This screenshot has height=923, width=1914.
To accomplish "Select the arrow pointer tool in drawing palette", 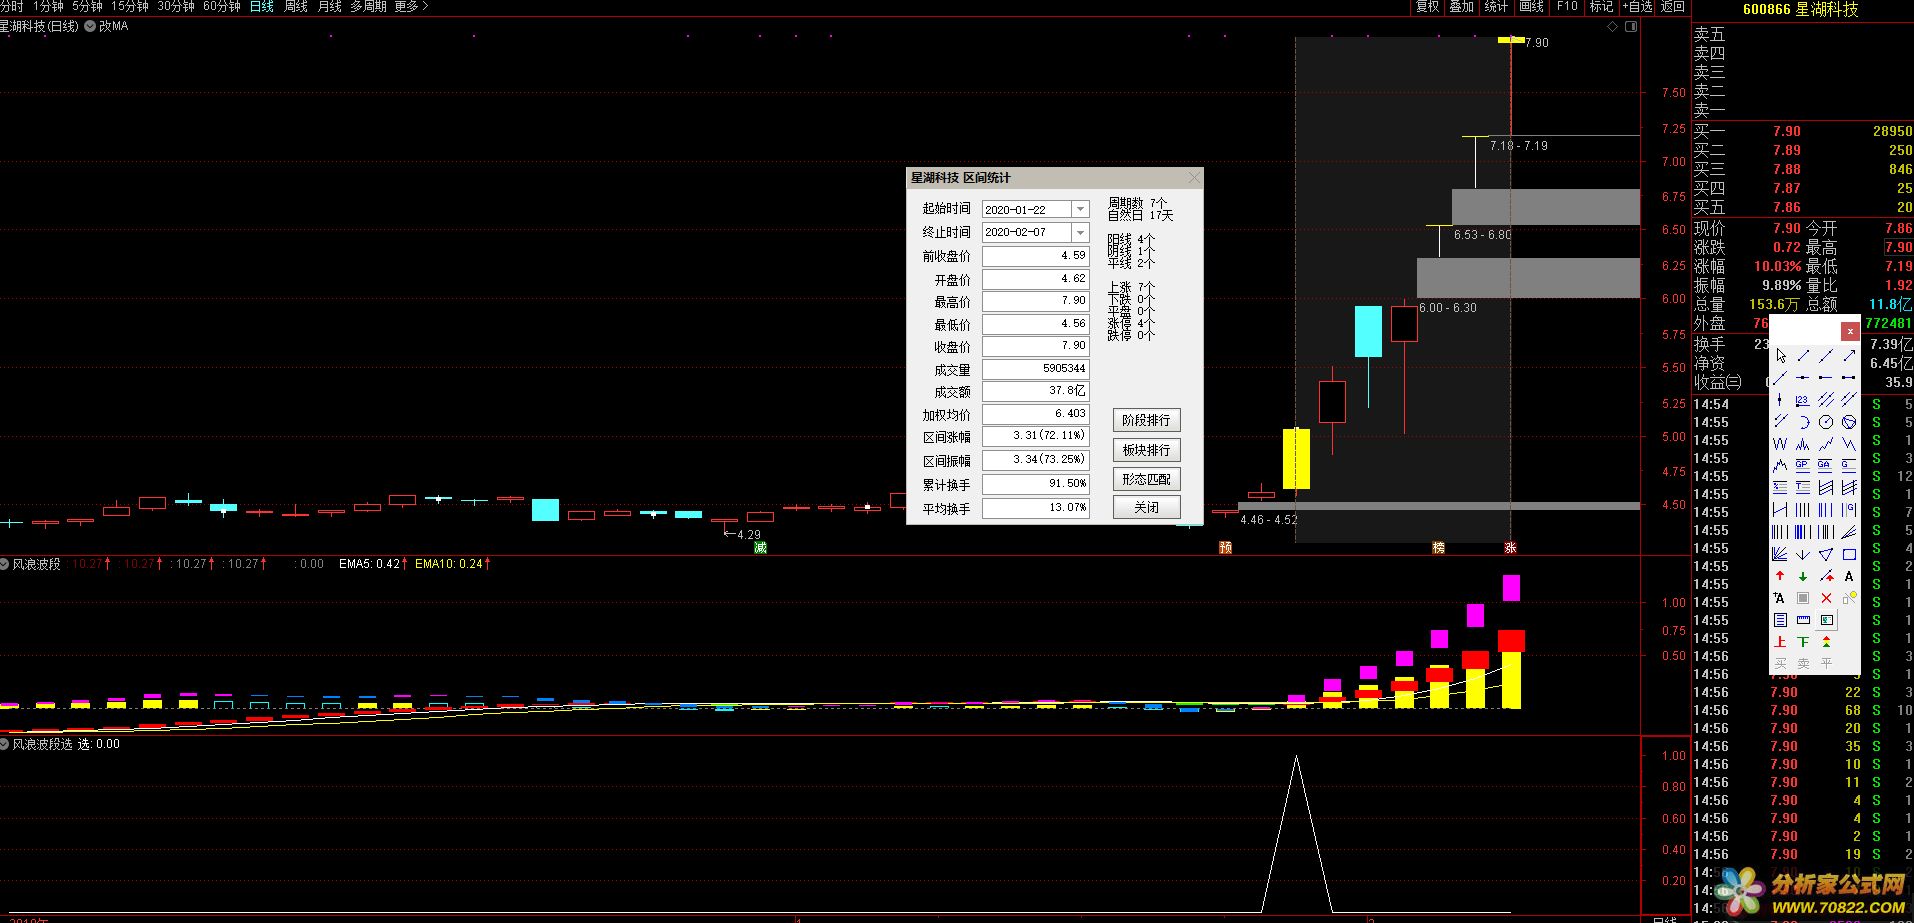I will pos(1781,356).
